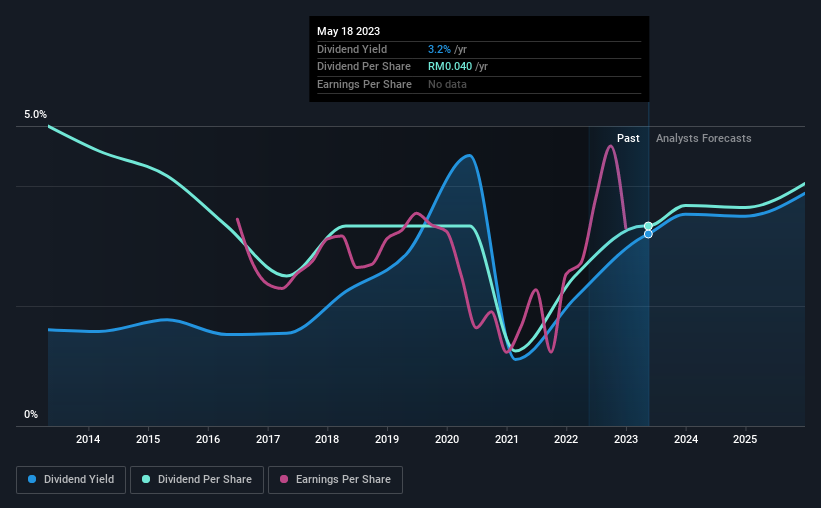The height and width of the screenshot is (508, 821).
Task: Click the 2016 x-axis label
Action: [x=208, y=439]
